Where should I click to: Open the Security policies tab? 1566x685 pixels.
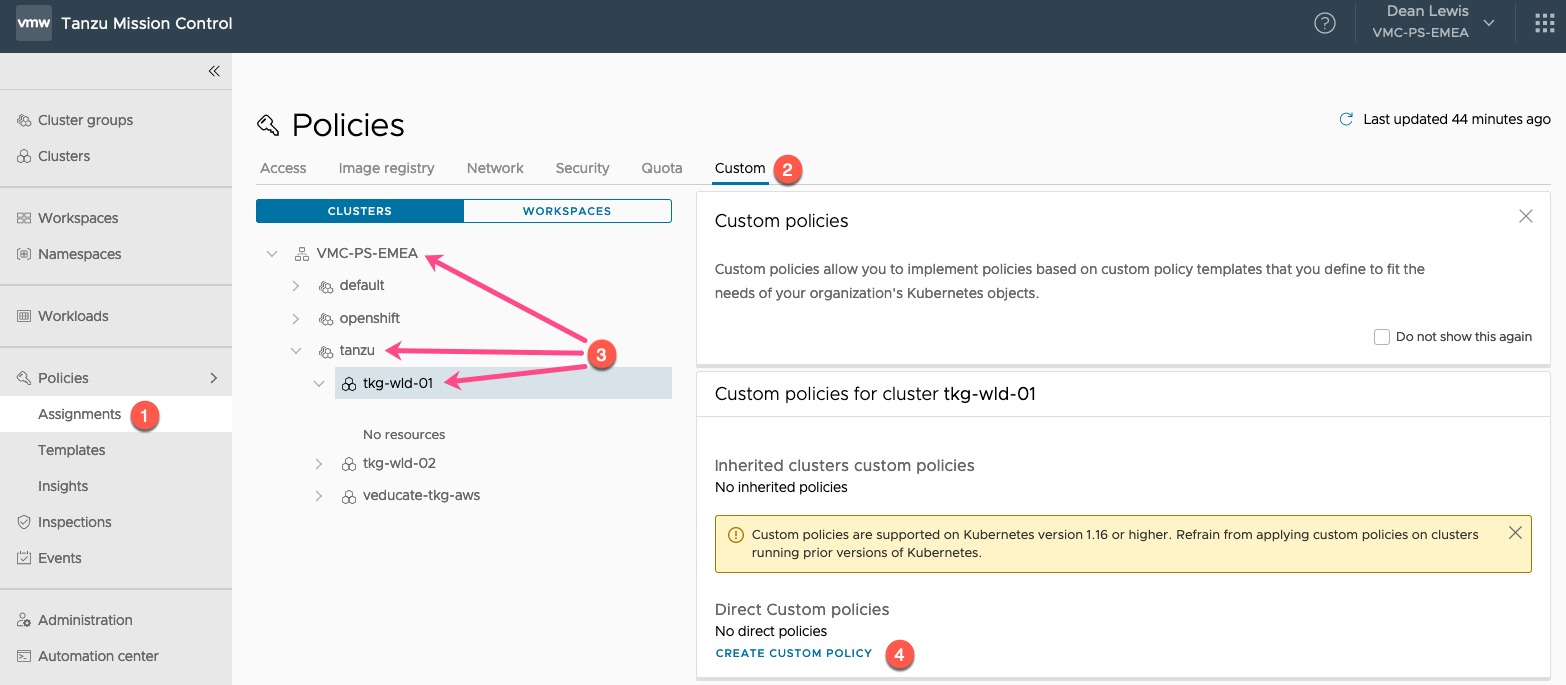[582, 168]
